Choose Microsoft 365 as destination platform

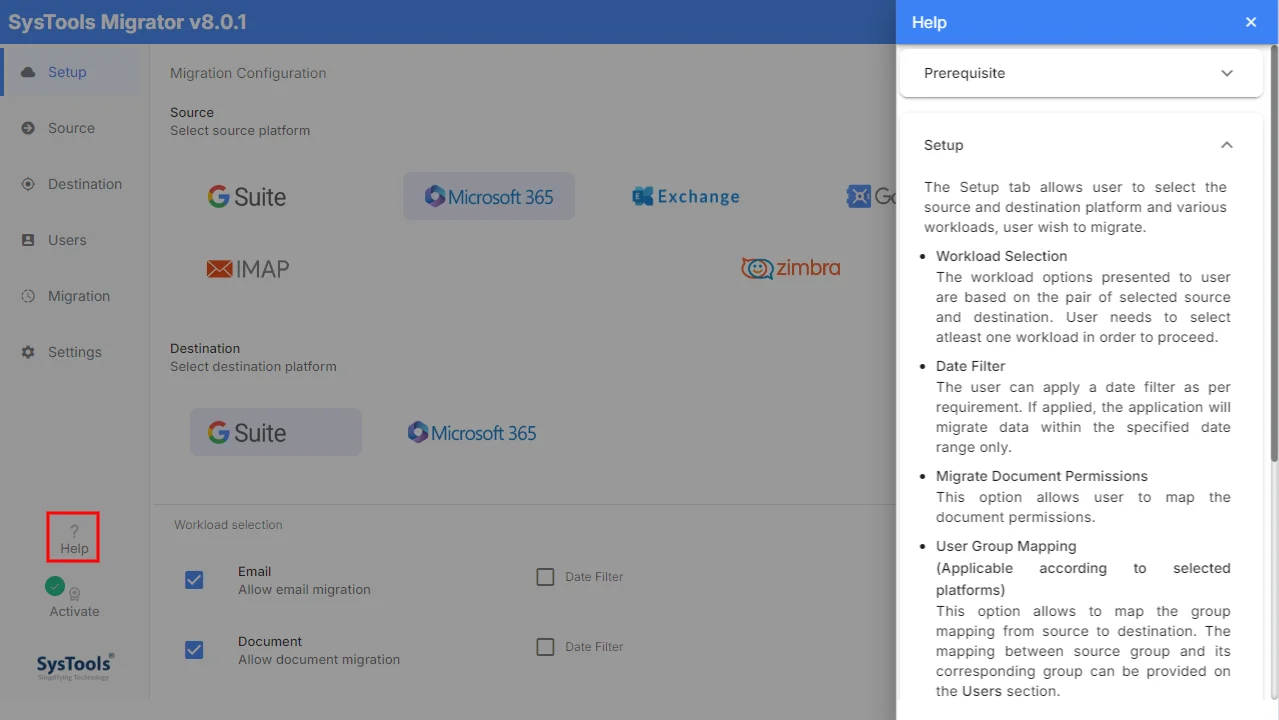point(472,432)
